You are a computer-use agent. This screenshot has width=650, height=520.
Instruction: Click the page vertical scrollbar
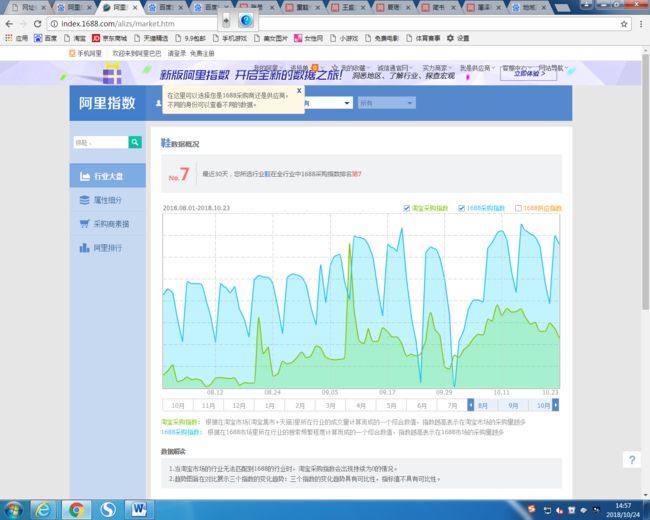(x=645, y=182)
